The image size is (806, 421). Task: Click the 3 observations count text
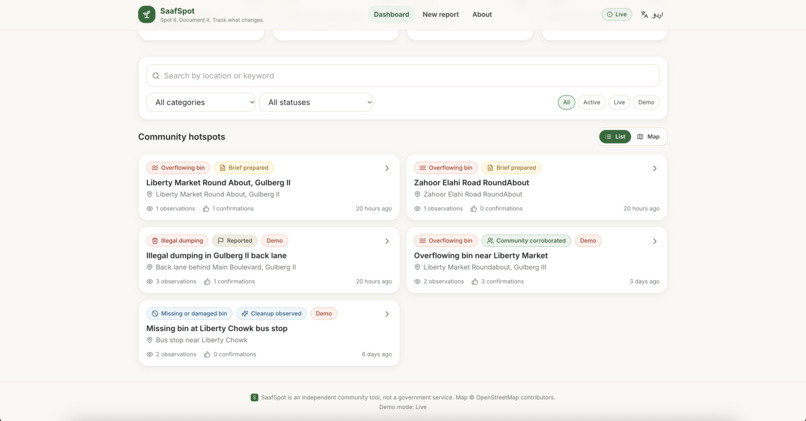tap(176, 282)
